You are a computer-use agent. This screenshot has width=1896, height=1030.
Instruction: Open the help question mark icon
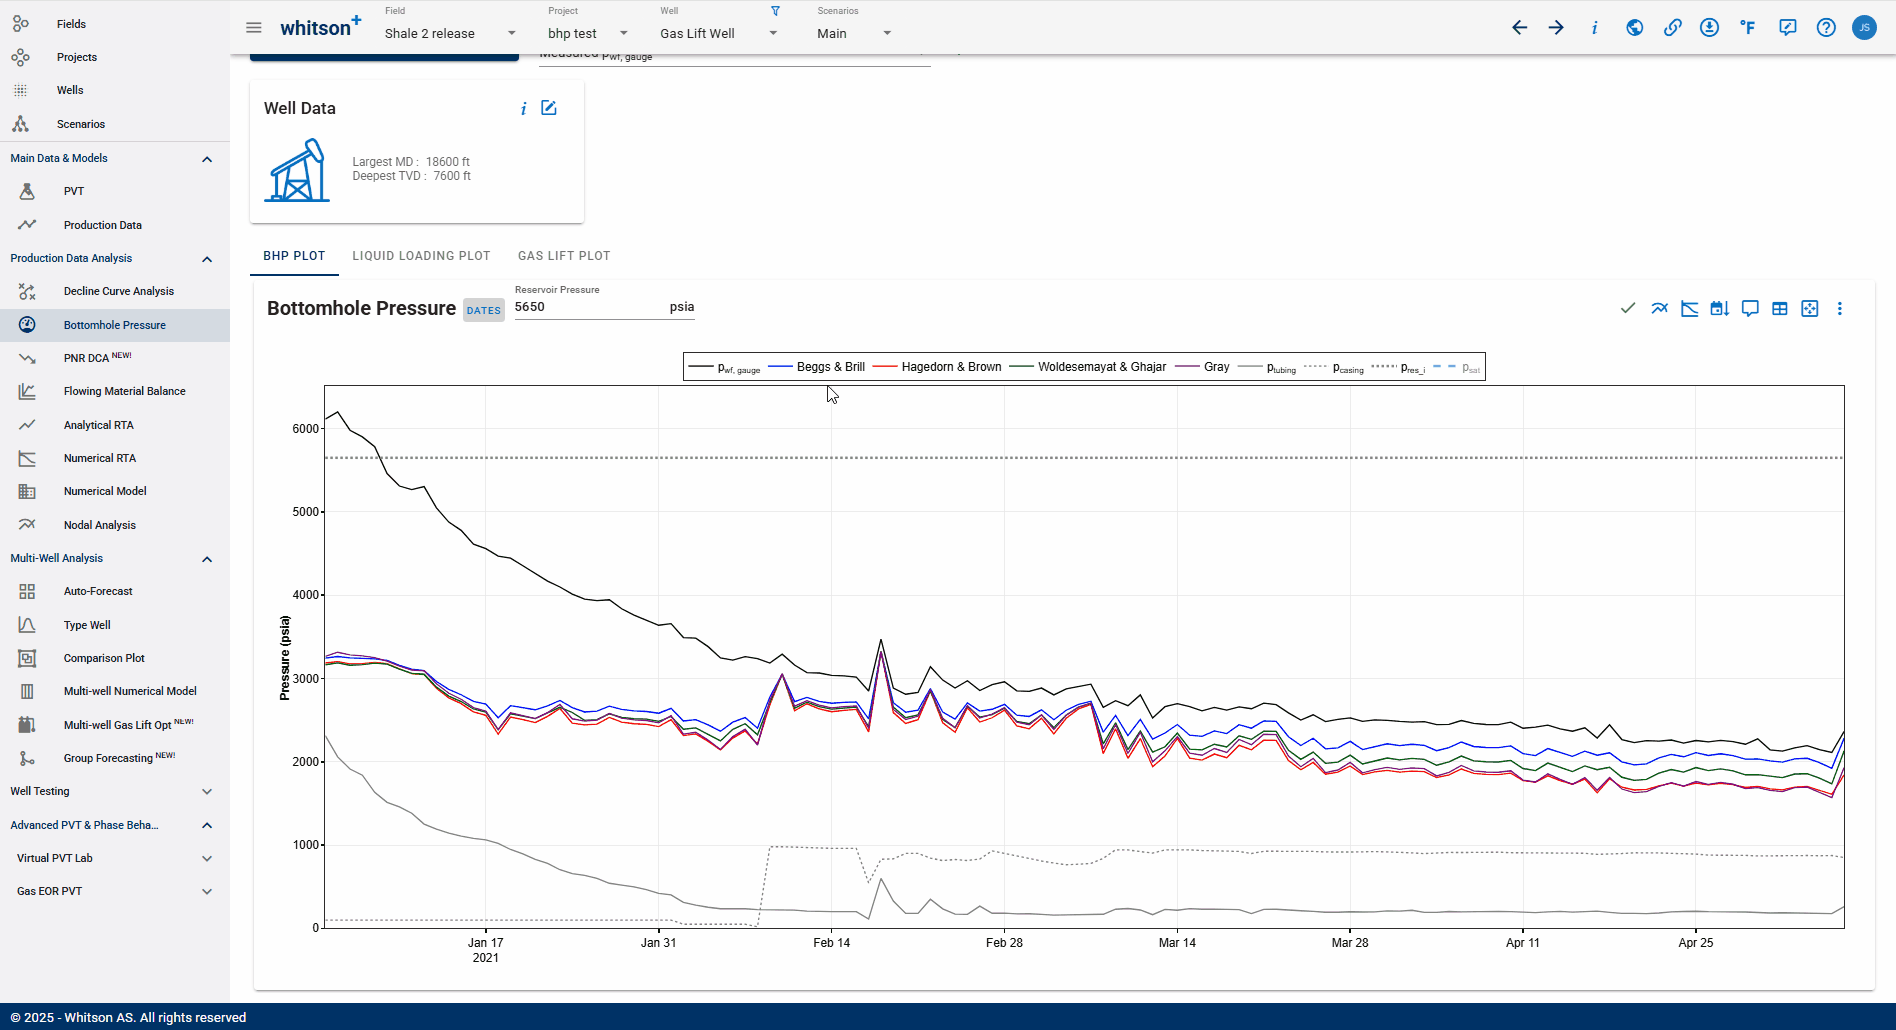(x=1826, y=28)
